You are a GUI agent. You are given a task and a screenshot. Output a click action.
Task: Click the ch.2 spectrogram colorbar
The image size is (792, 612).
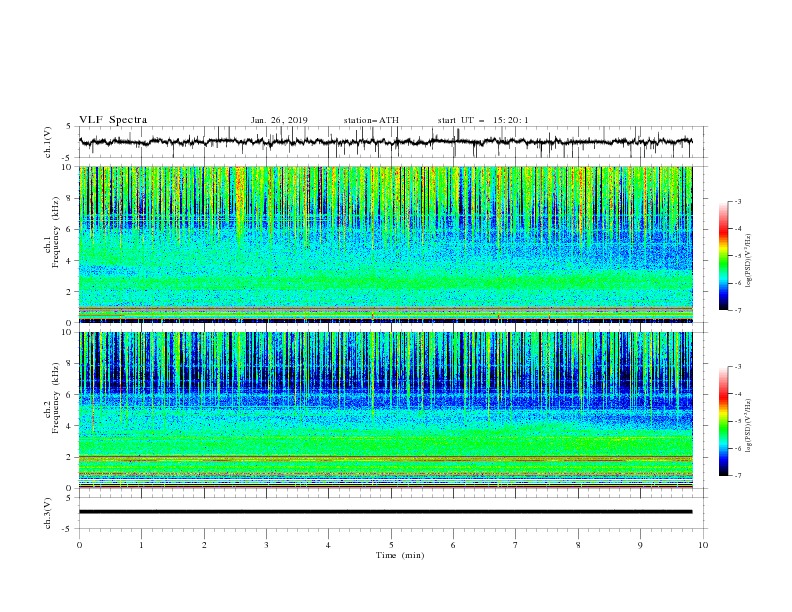point(723,421)
